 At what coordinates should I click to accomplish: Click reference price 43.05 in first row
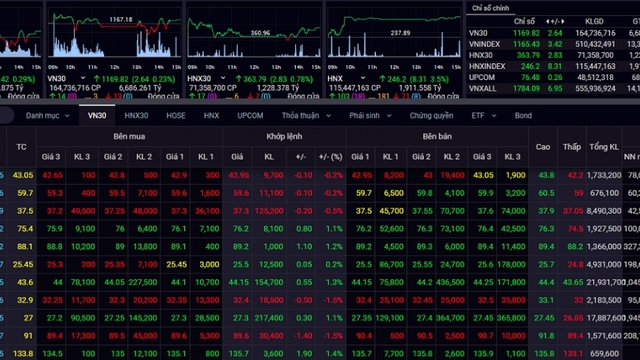pos(23,175)
